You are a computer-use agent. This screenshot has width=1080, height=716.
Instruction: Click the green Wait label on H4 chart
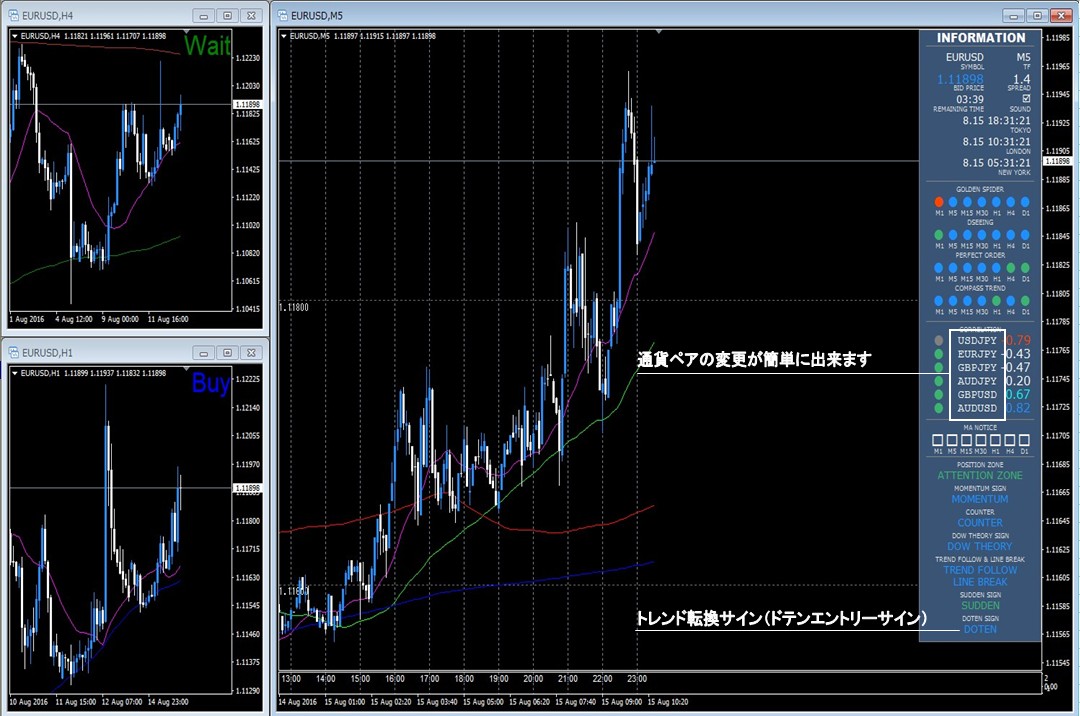207,45
